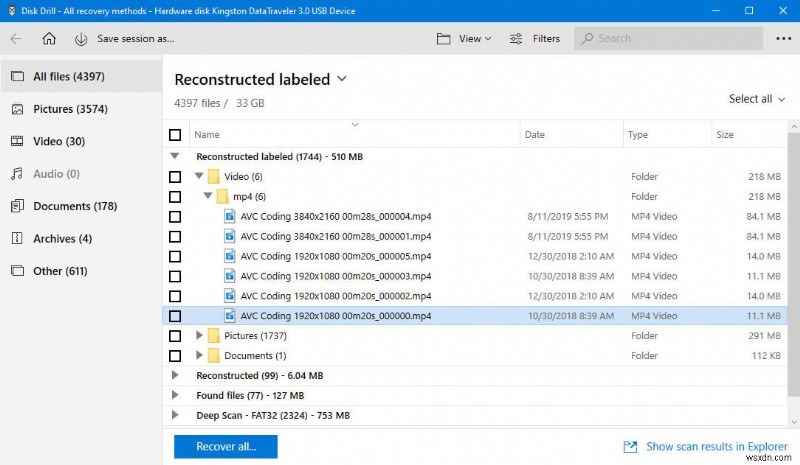This screenshot has width=800, height=465.
Task: Select the Other (611) category
Action: (x=60, y=271)
